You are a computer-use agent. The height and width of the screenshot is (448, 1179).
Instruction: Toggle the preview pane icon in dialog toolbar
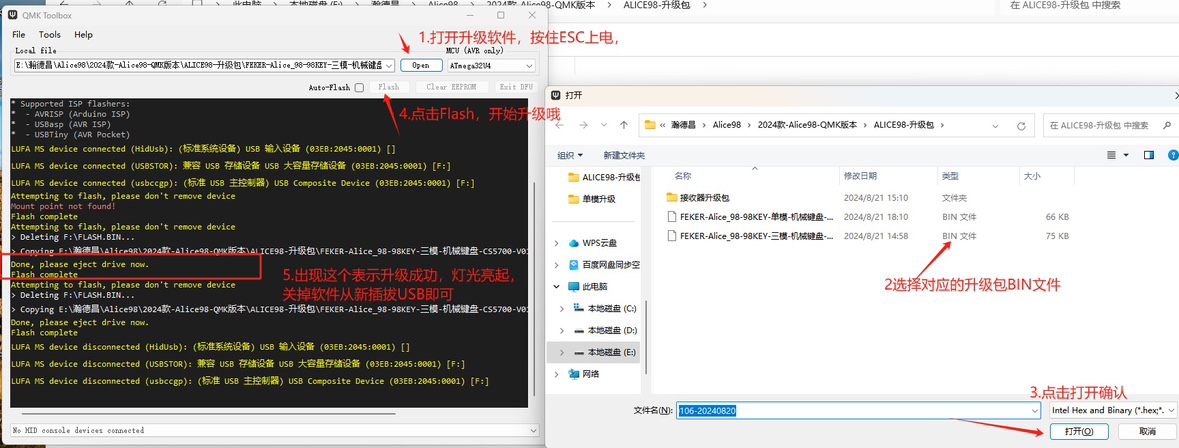[1149, 155]
